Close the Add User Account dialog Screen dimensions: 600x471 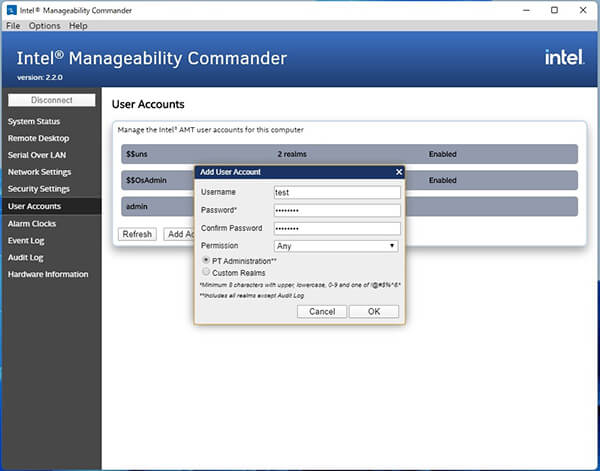pyautogui.click(x=399, y=172)
